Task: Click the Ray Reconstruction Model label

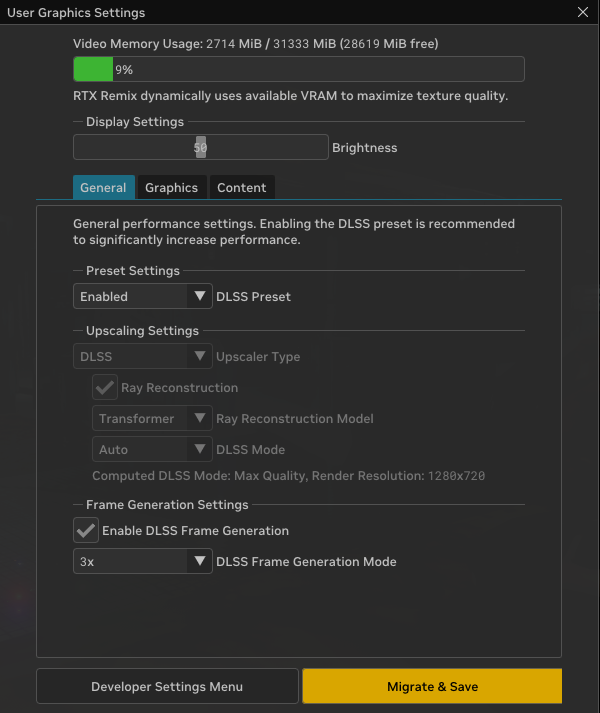Action: click(x=295, y=418)
